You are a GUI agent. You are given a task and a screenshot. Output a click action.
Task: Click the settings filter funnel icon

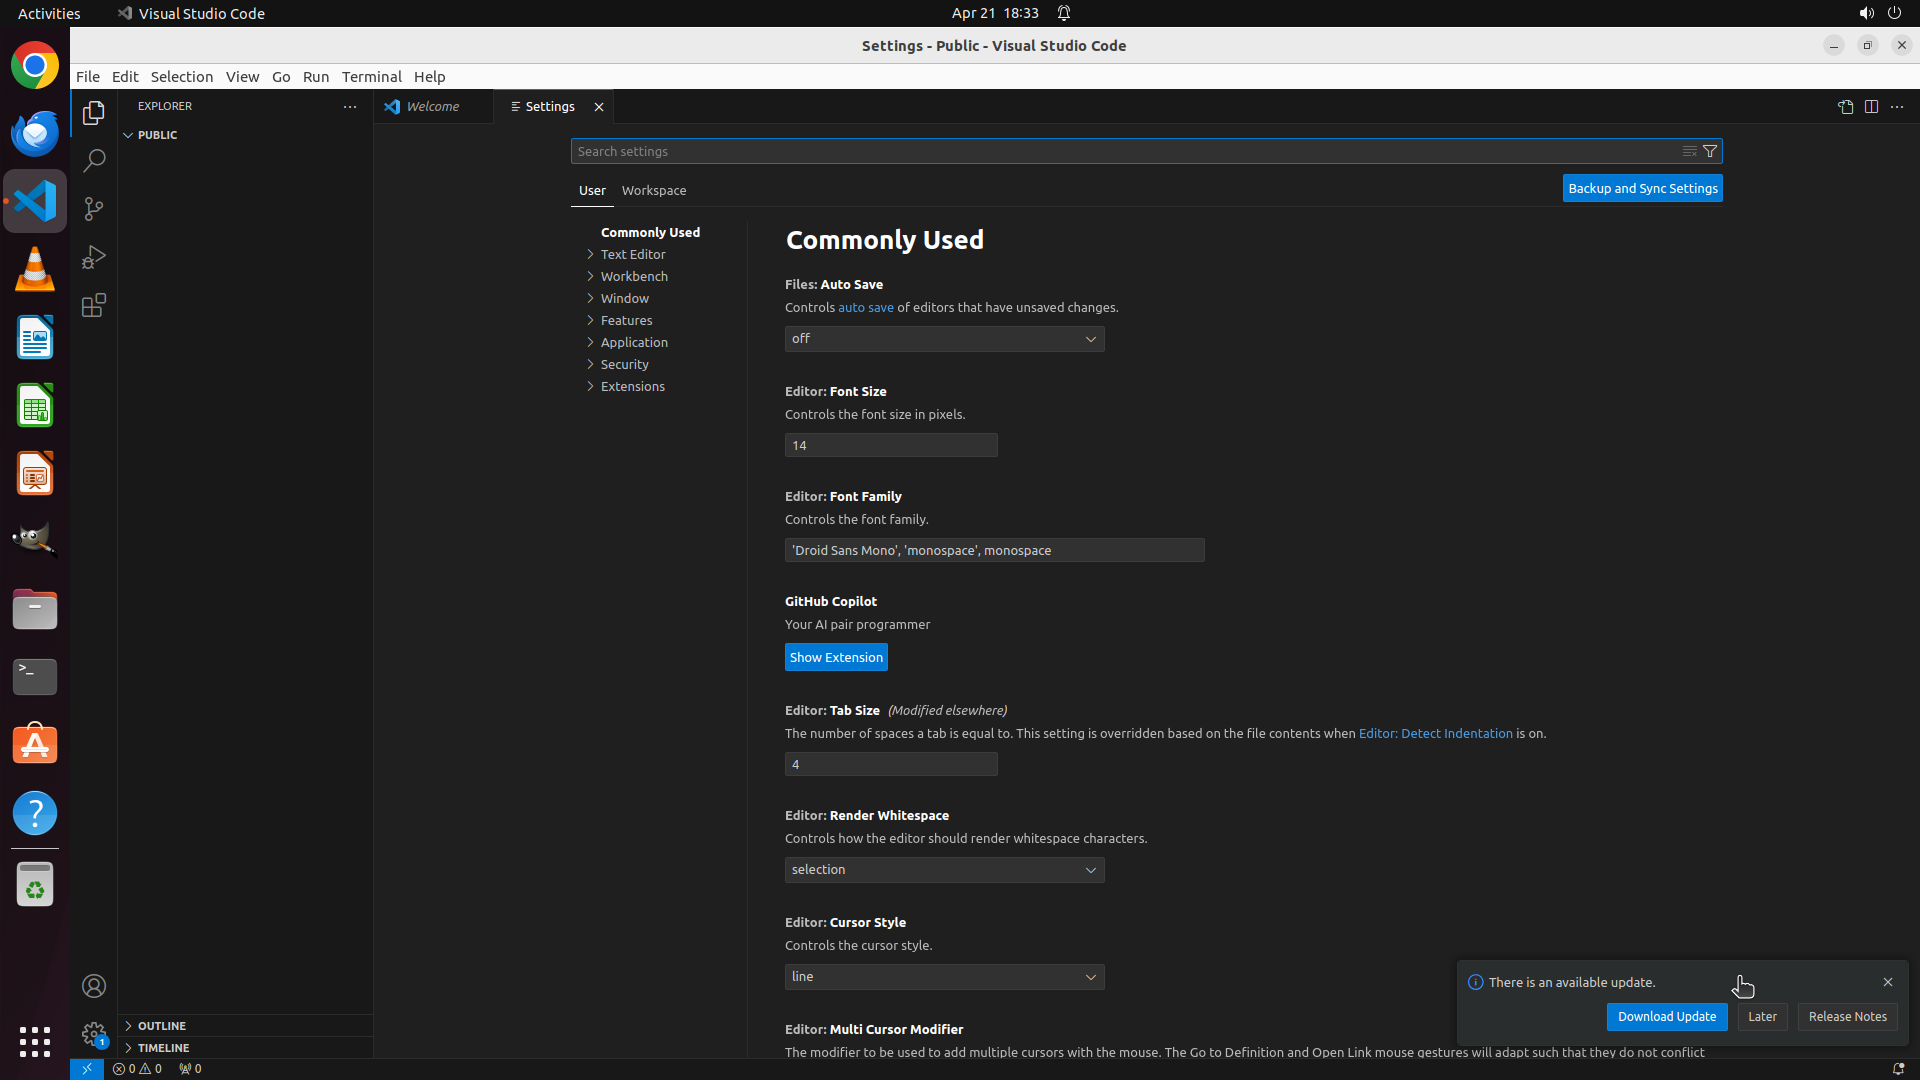(x=1710, y=151)
